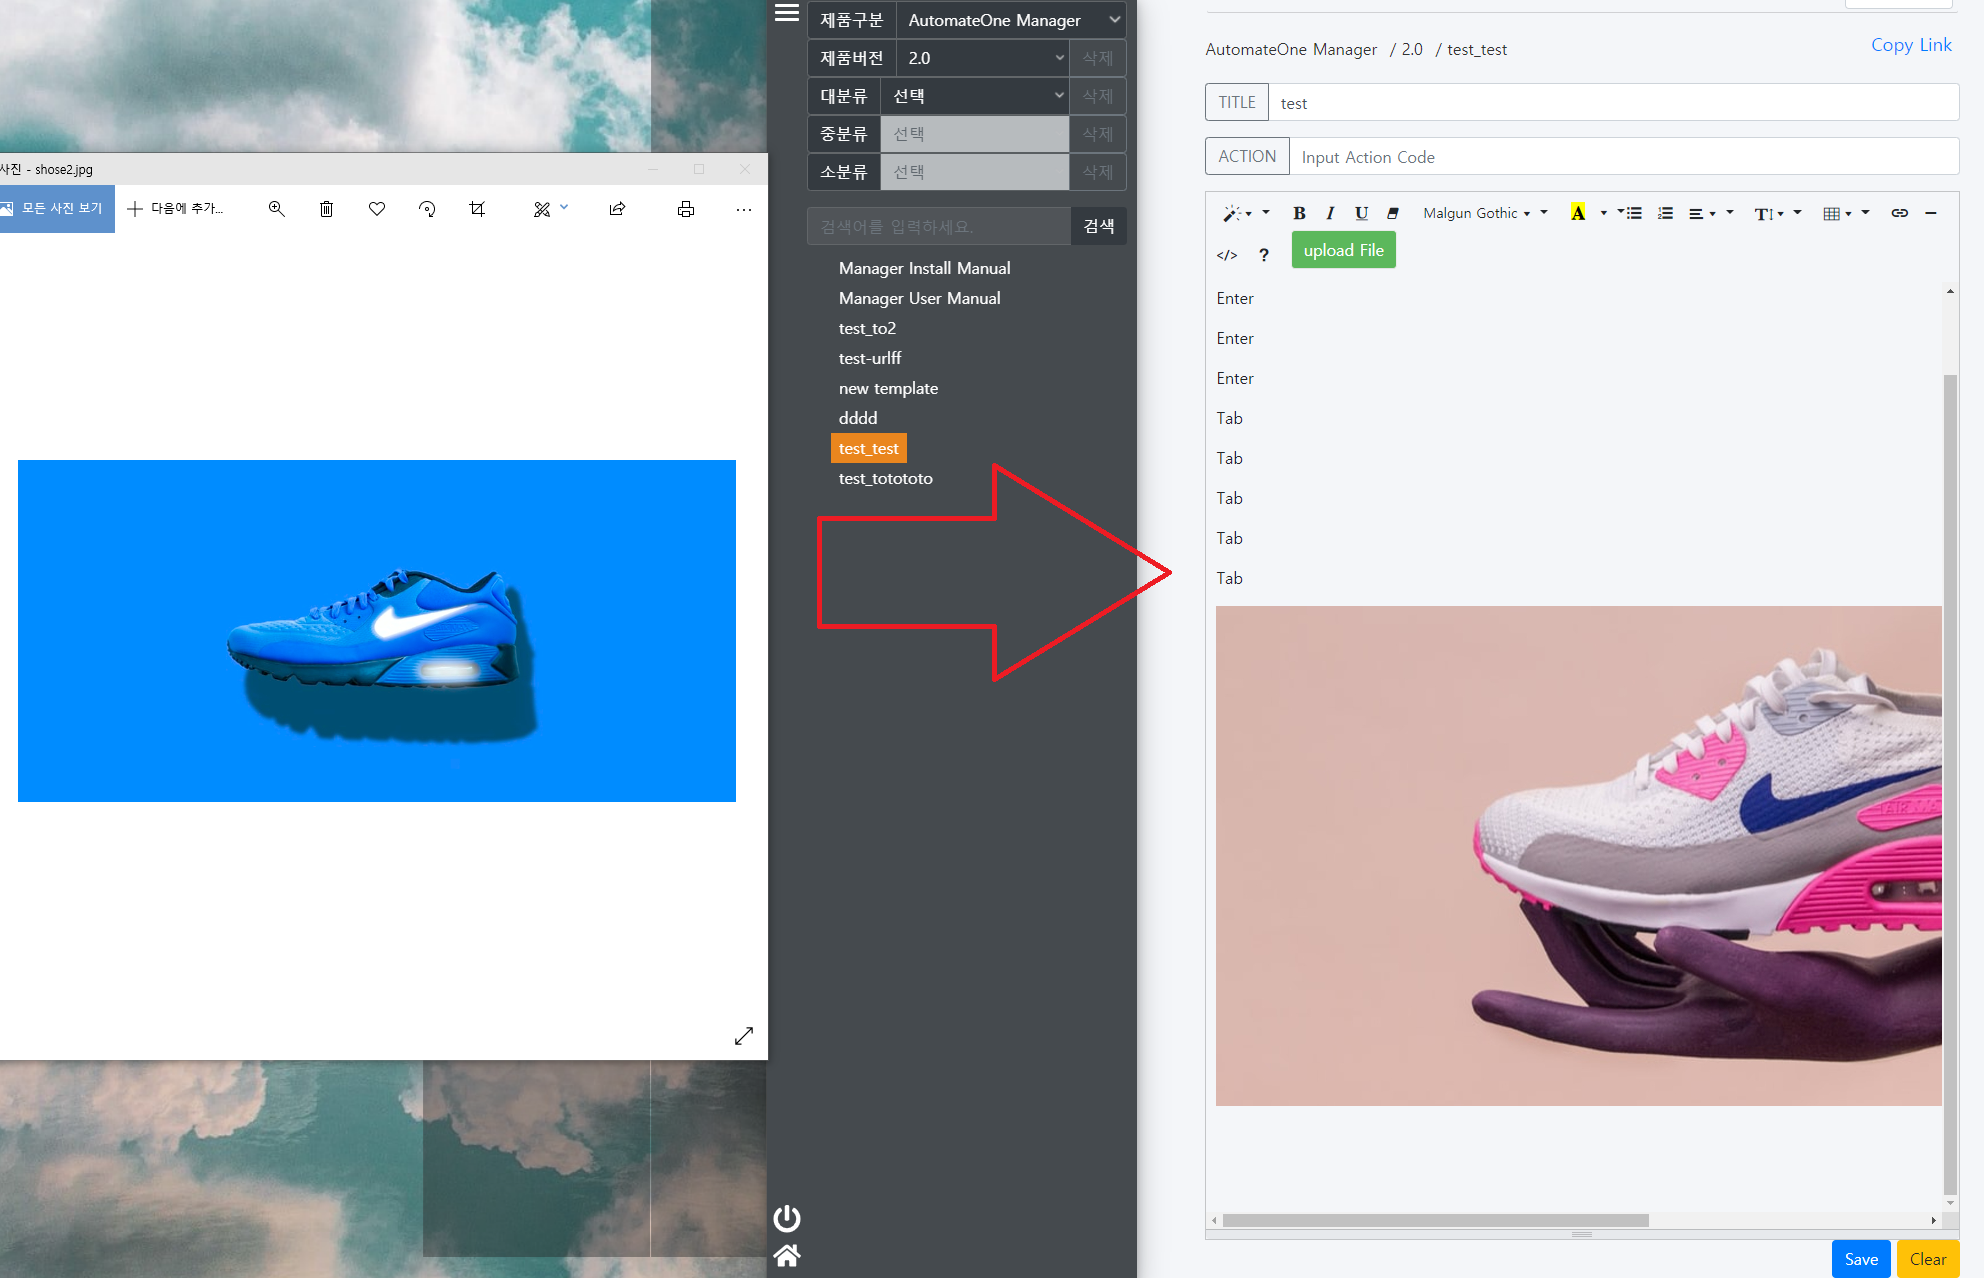Screen dimensions: 1984x1283
Task: Insert a link with the chain icon
Action: (1899, 213)
